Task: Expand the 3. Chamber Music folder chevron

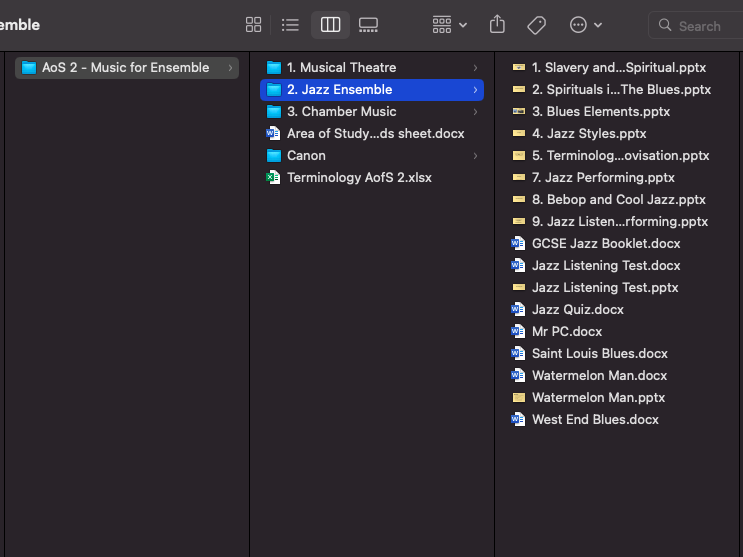Action: [x=475, y=112]
